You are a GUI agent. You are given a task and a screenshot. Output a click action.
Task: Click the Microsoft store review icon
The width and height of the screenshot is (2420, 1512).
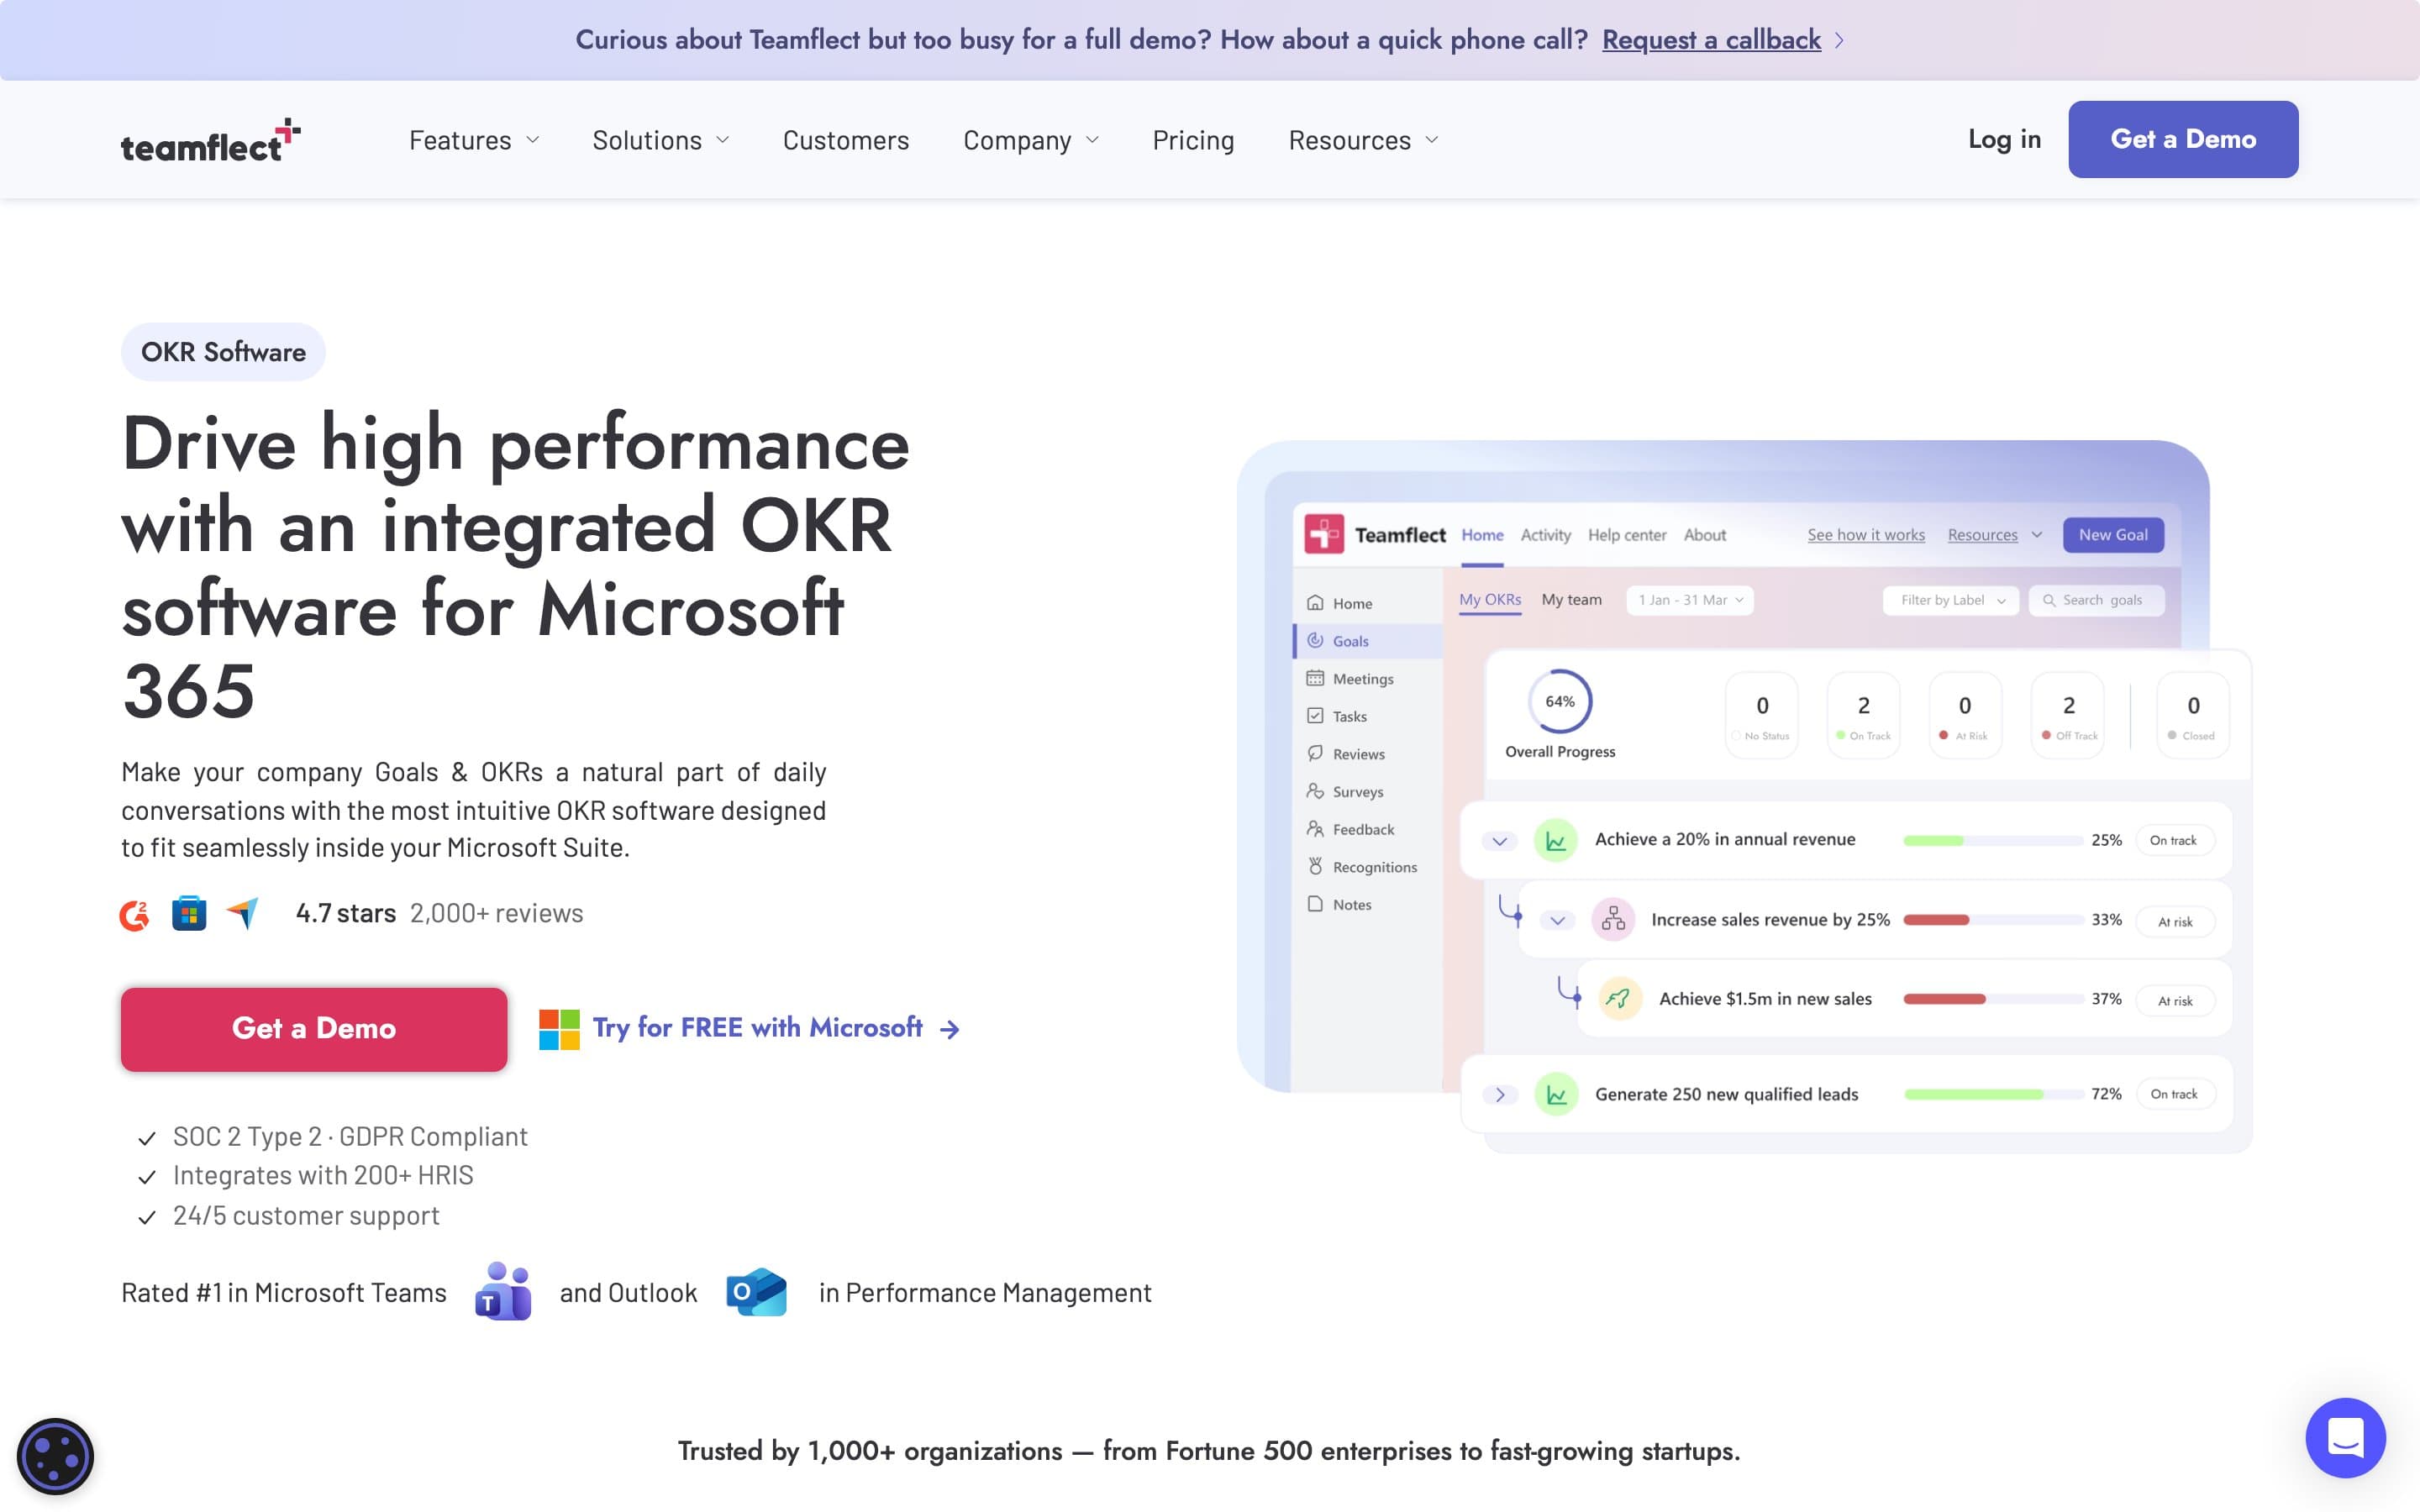click(x=189, y=913)
